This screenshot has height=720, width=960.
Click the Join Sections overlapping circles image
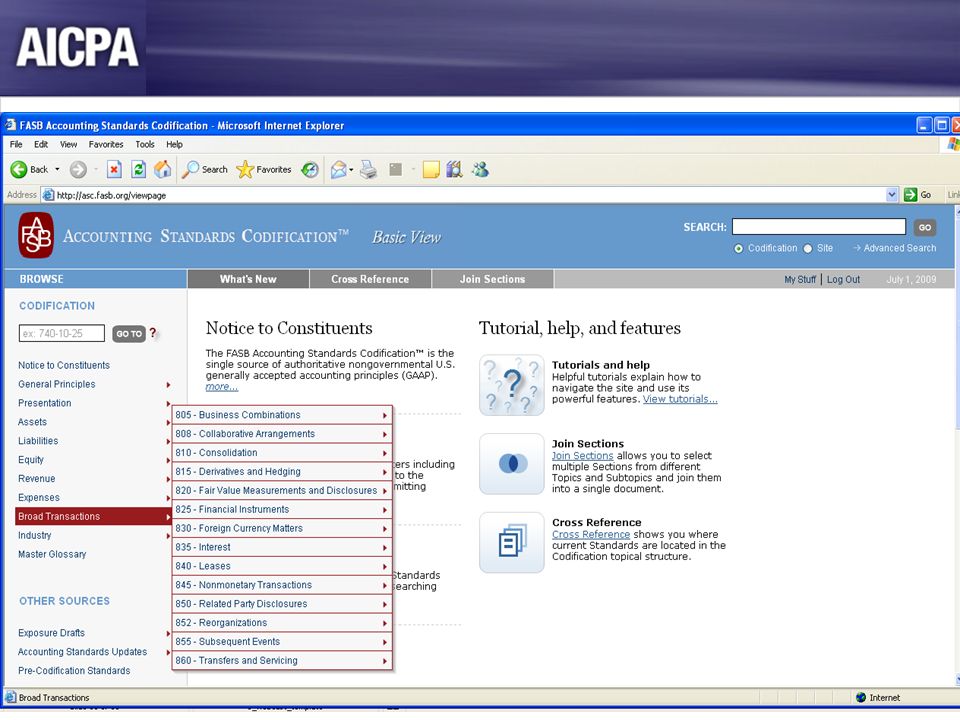pyautogui.click(x=512, y=463)
